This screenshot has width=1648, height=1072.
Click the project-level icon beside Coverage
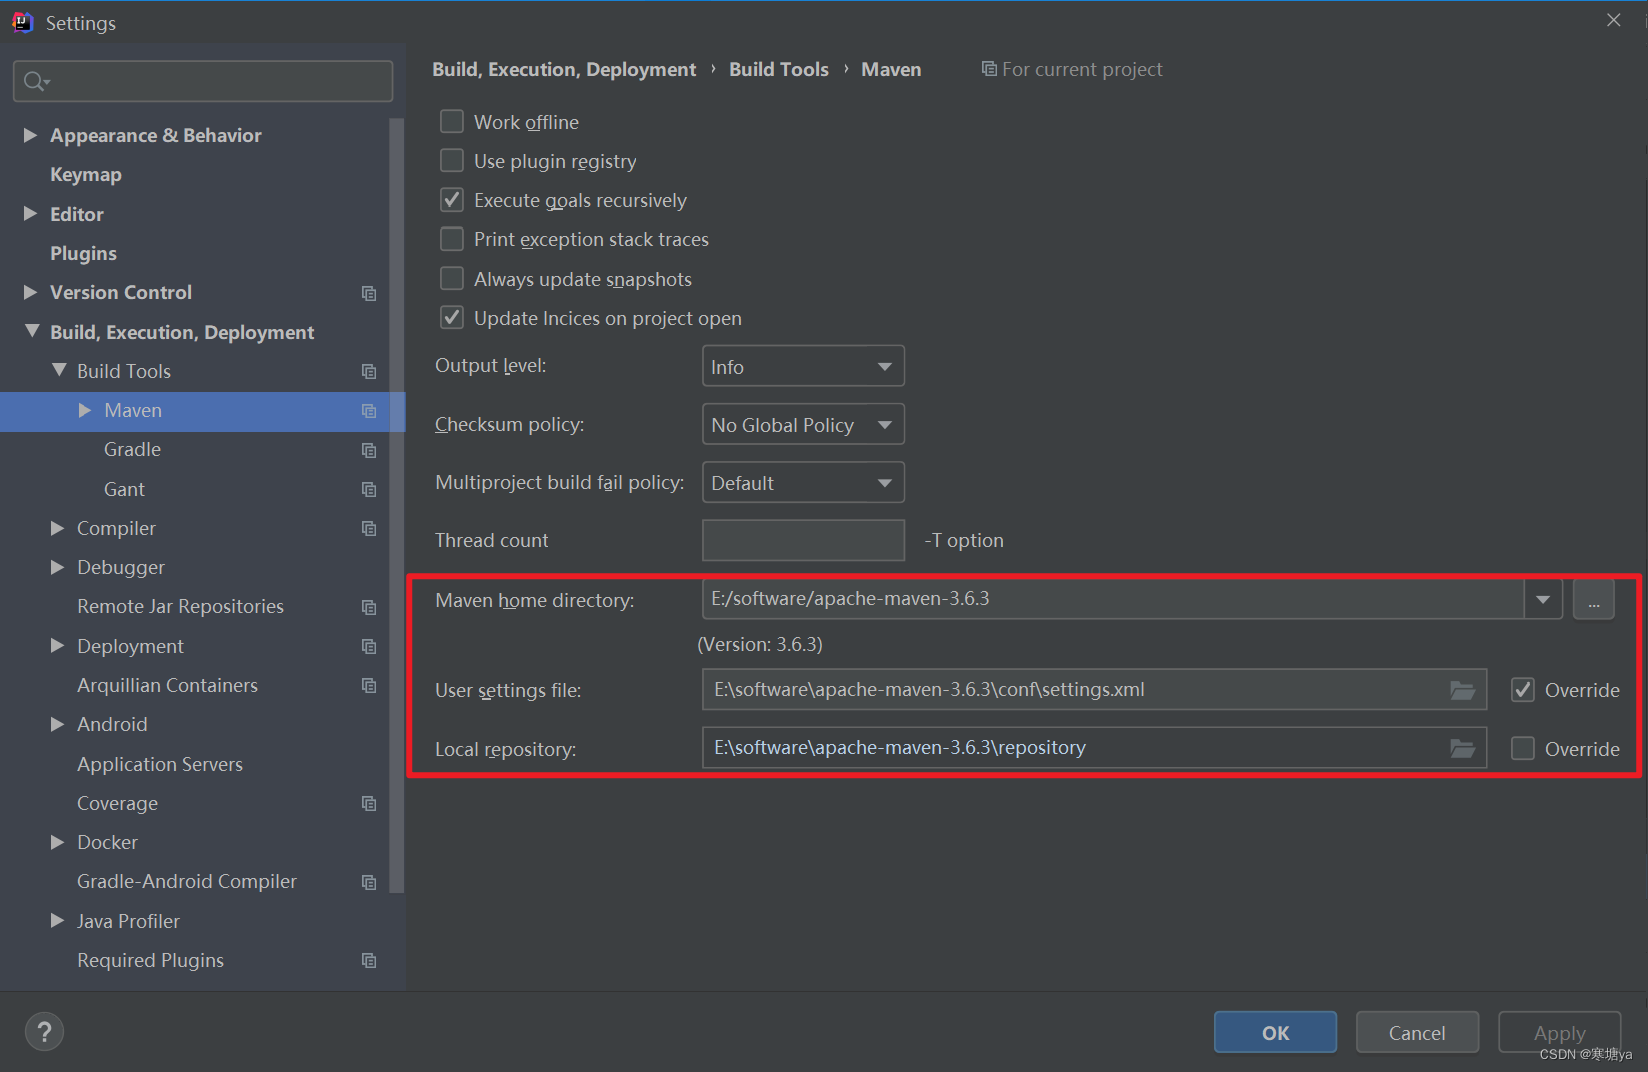coord(369,804)
